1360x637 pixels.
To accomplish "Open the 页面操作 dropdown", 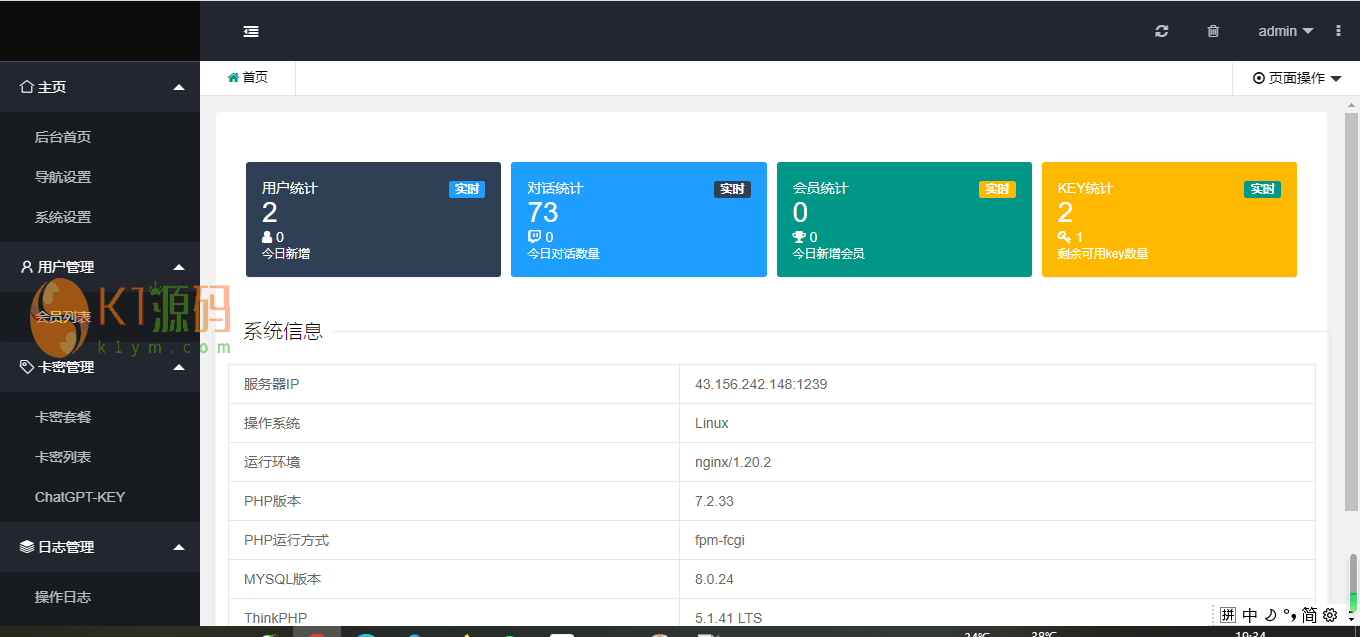I will click(x=1297, y=78).
